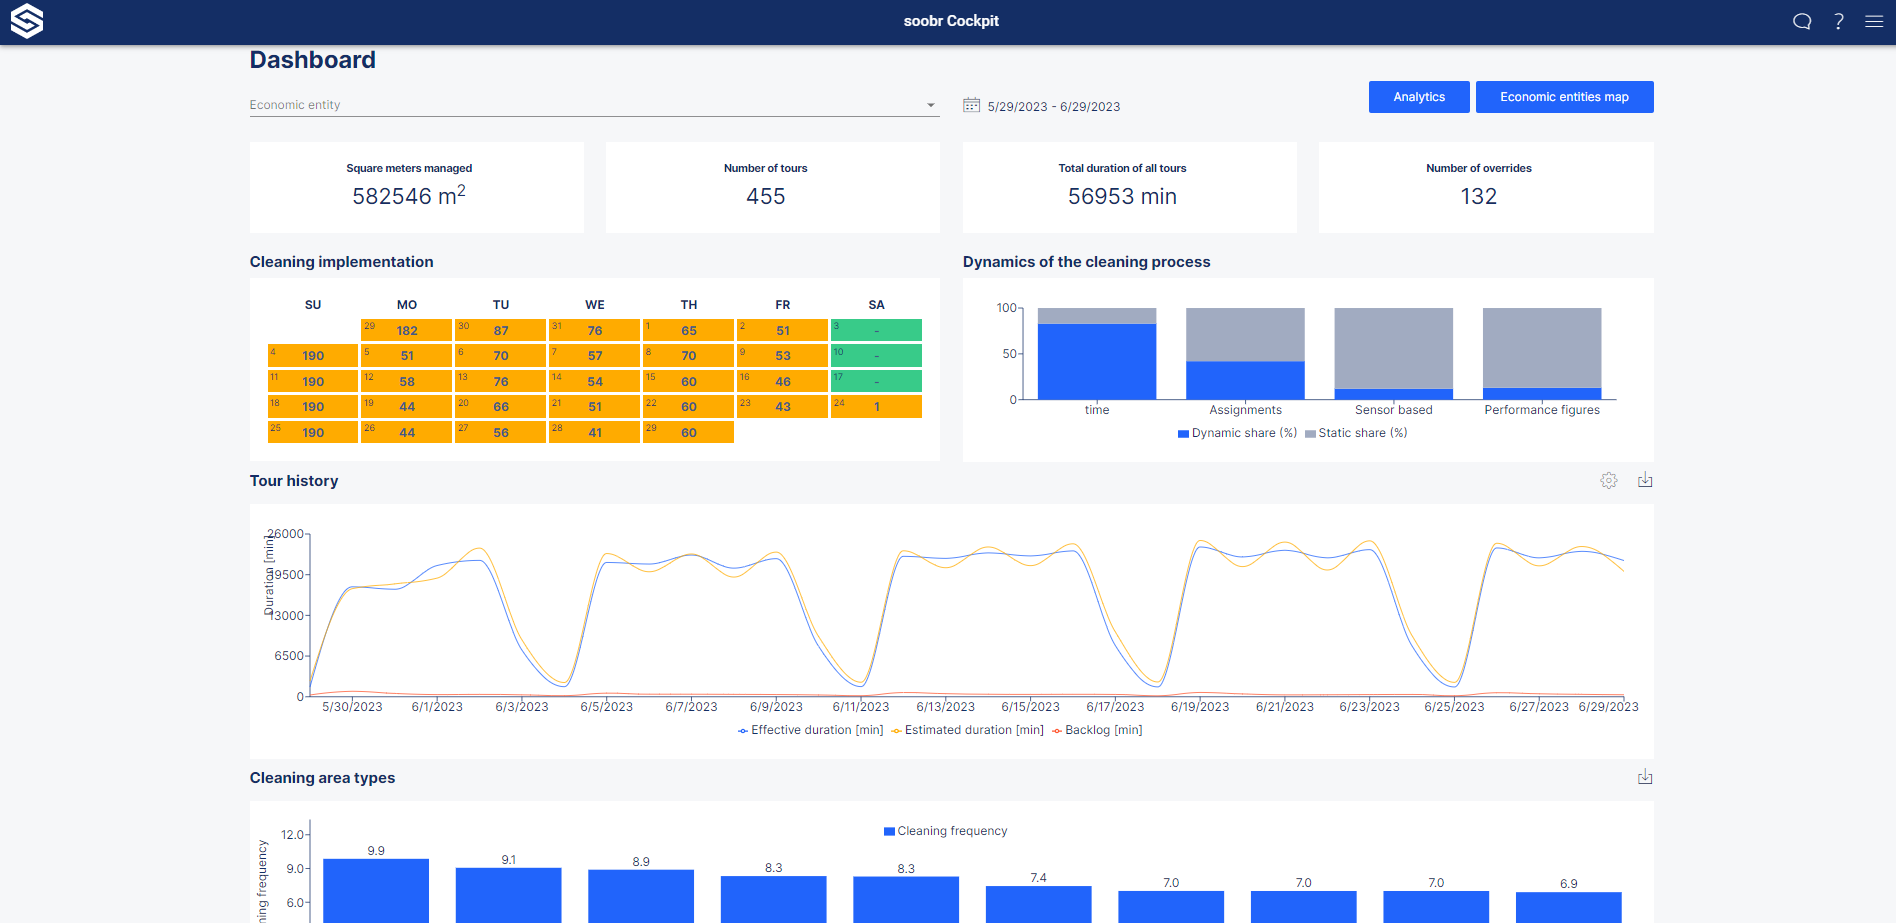The width and height of the screenshot is (1896, 923).
Task: Click the 5/29/2023 - 6/29/2023 date range
Action: coord(1054,107)
